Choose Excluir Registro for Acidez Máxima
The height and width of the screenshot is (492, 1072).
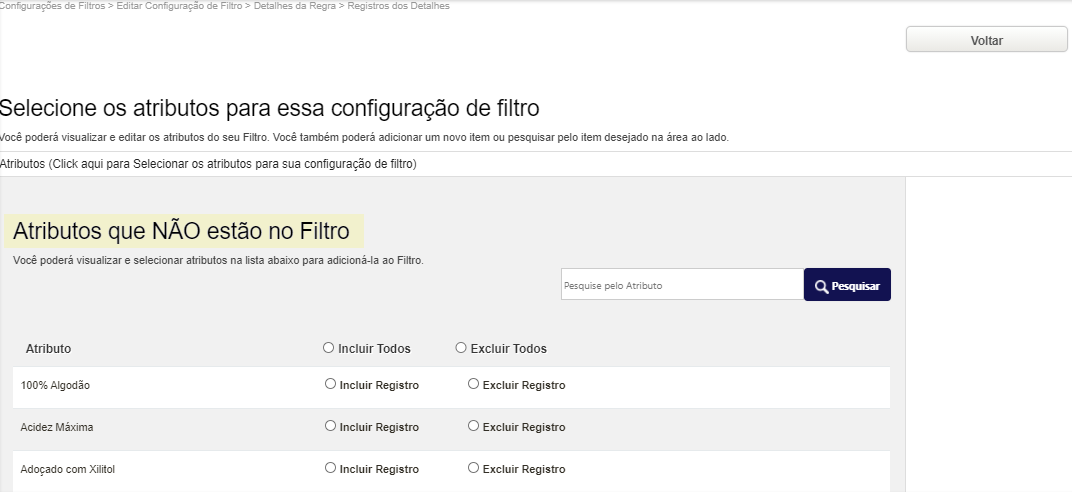473,426
